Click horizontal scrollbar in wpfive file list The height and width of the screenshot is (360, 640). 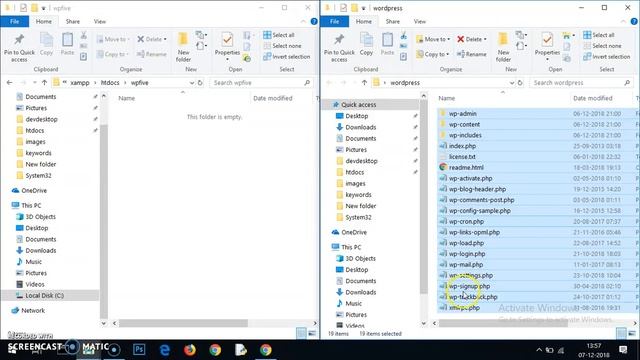click(x=183, y=323)
